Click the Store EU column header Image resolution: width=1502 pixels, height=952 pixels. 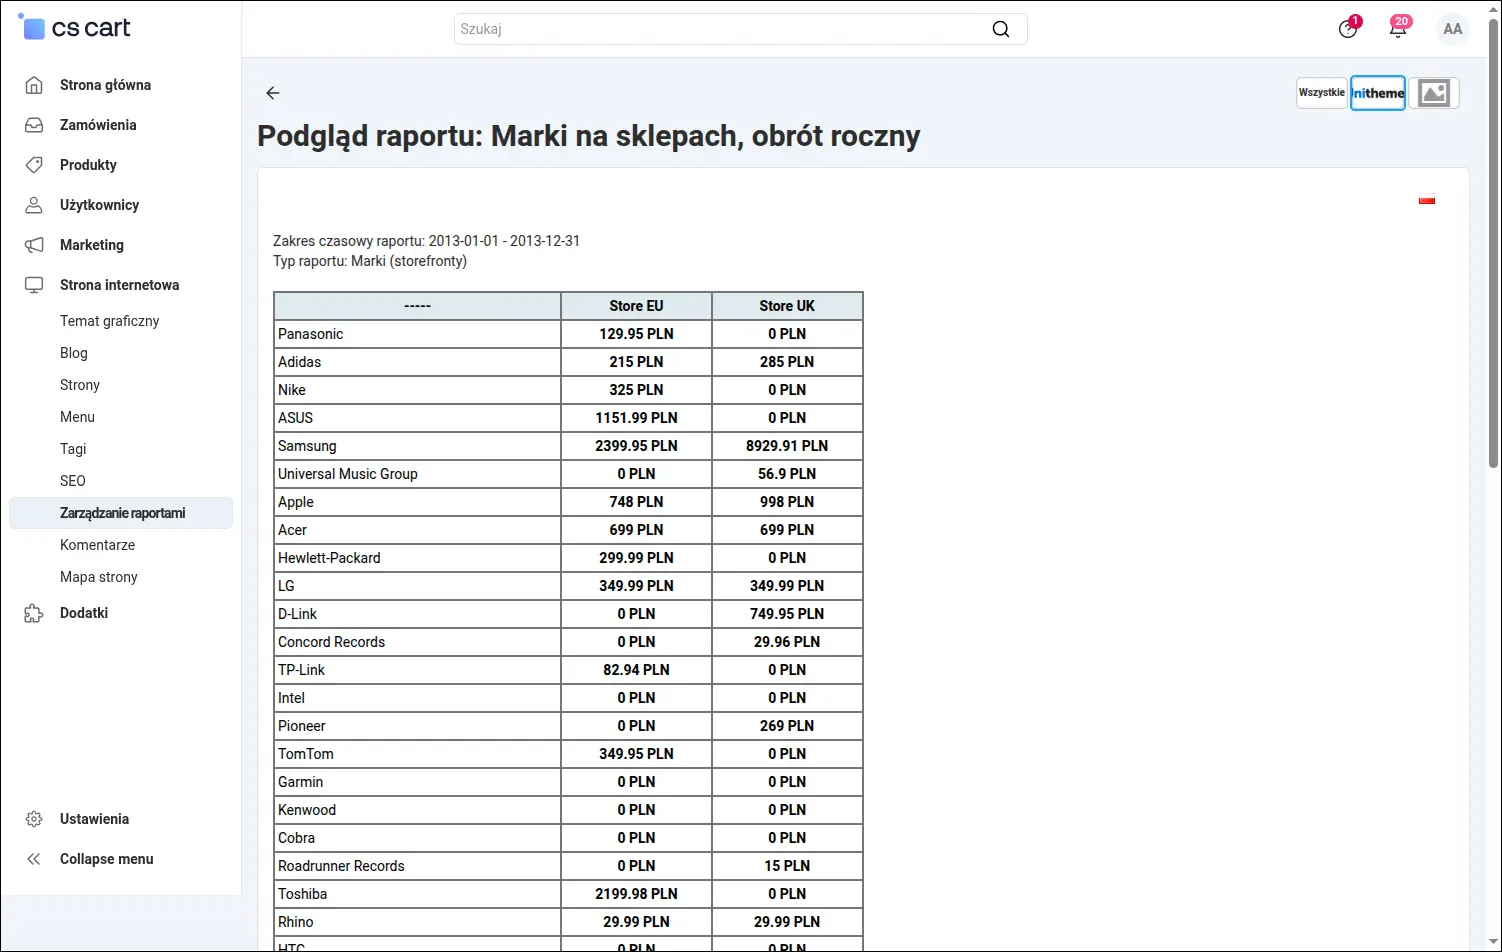(637, 306)
